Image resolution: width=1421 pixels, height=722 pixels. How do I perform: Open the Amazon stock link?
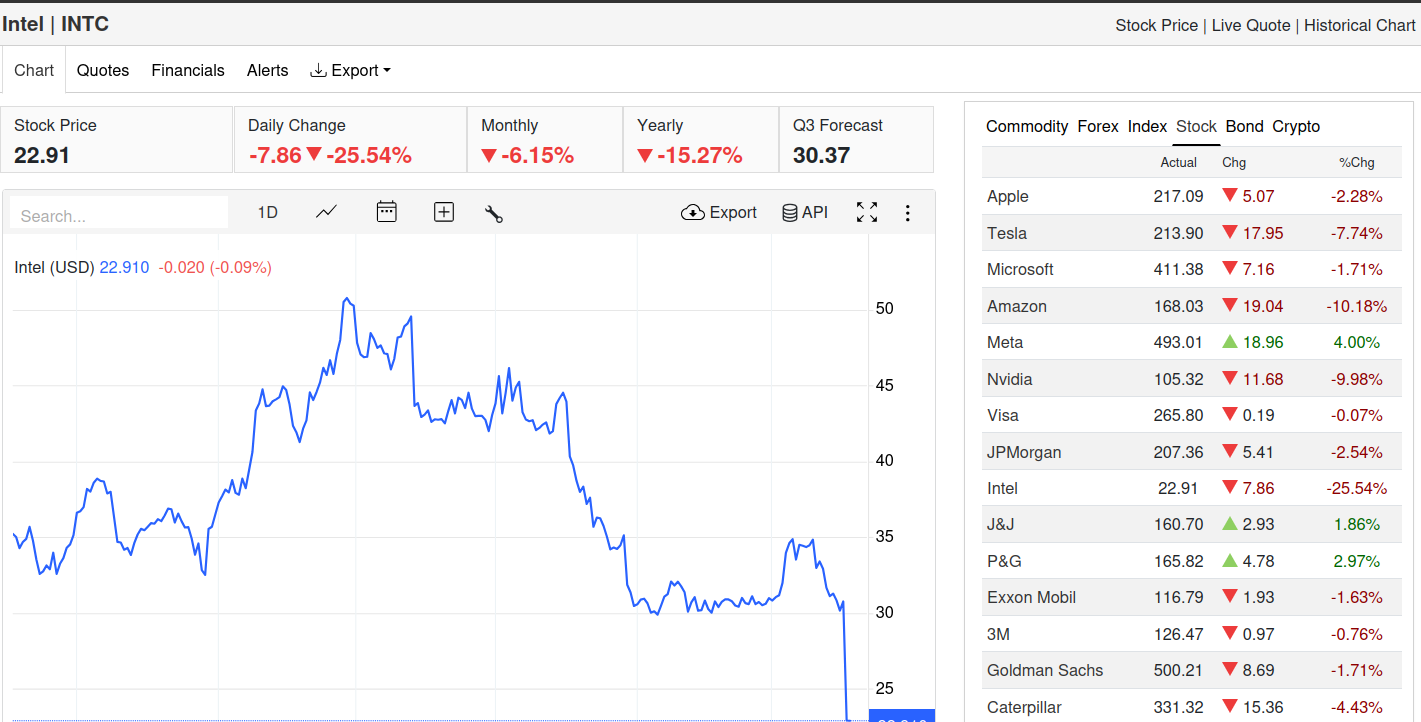1017,306
